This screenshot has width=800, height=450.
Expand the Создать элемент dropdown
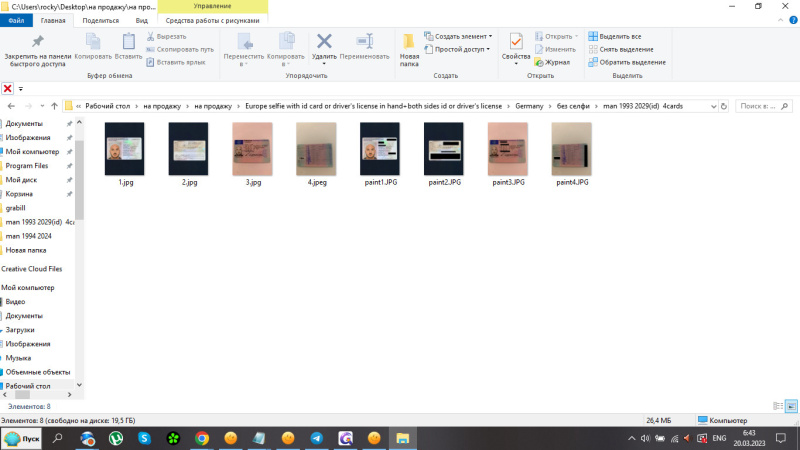tap(461, 36)
